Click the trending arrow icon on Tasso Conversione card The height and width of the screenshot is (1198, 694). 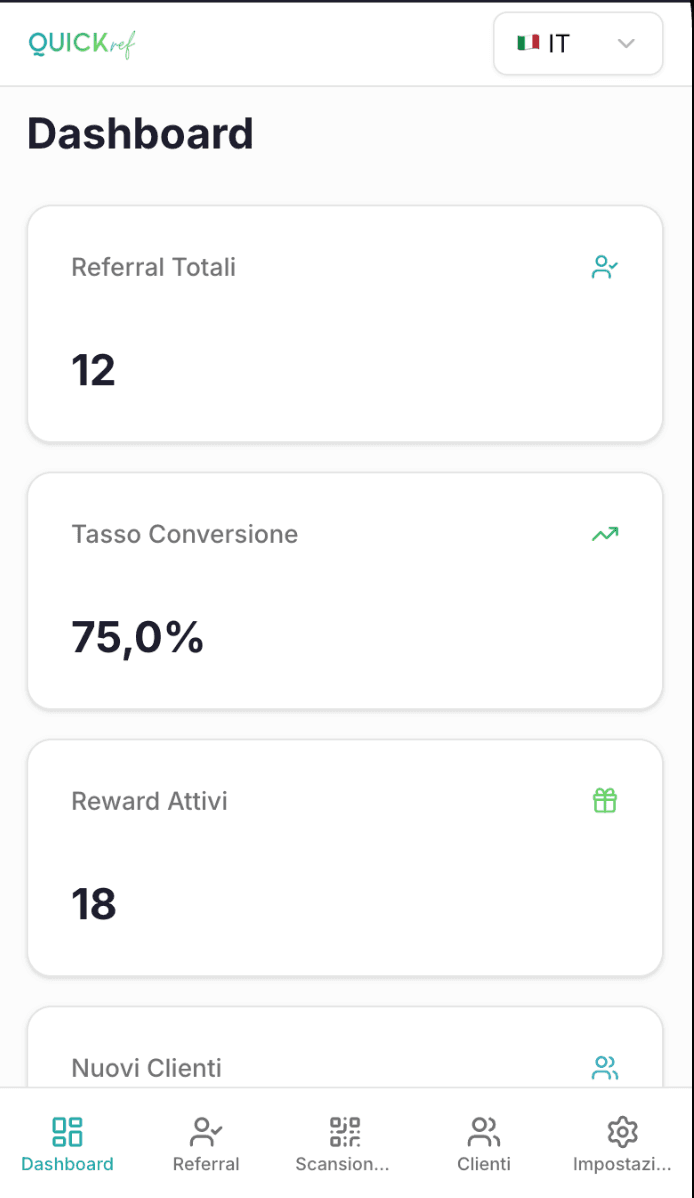tap(604, 534)
